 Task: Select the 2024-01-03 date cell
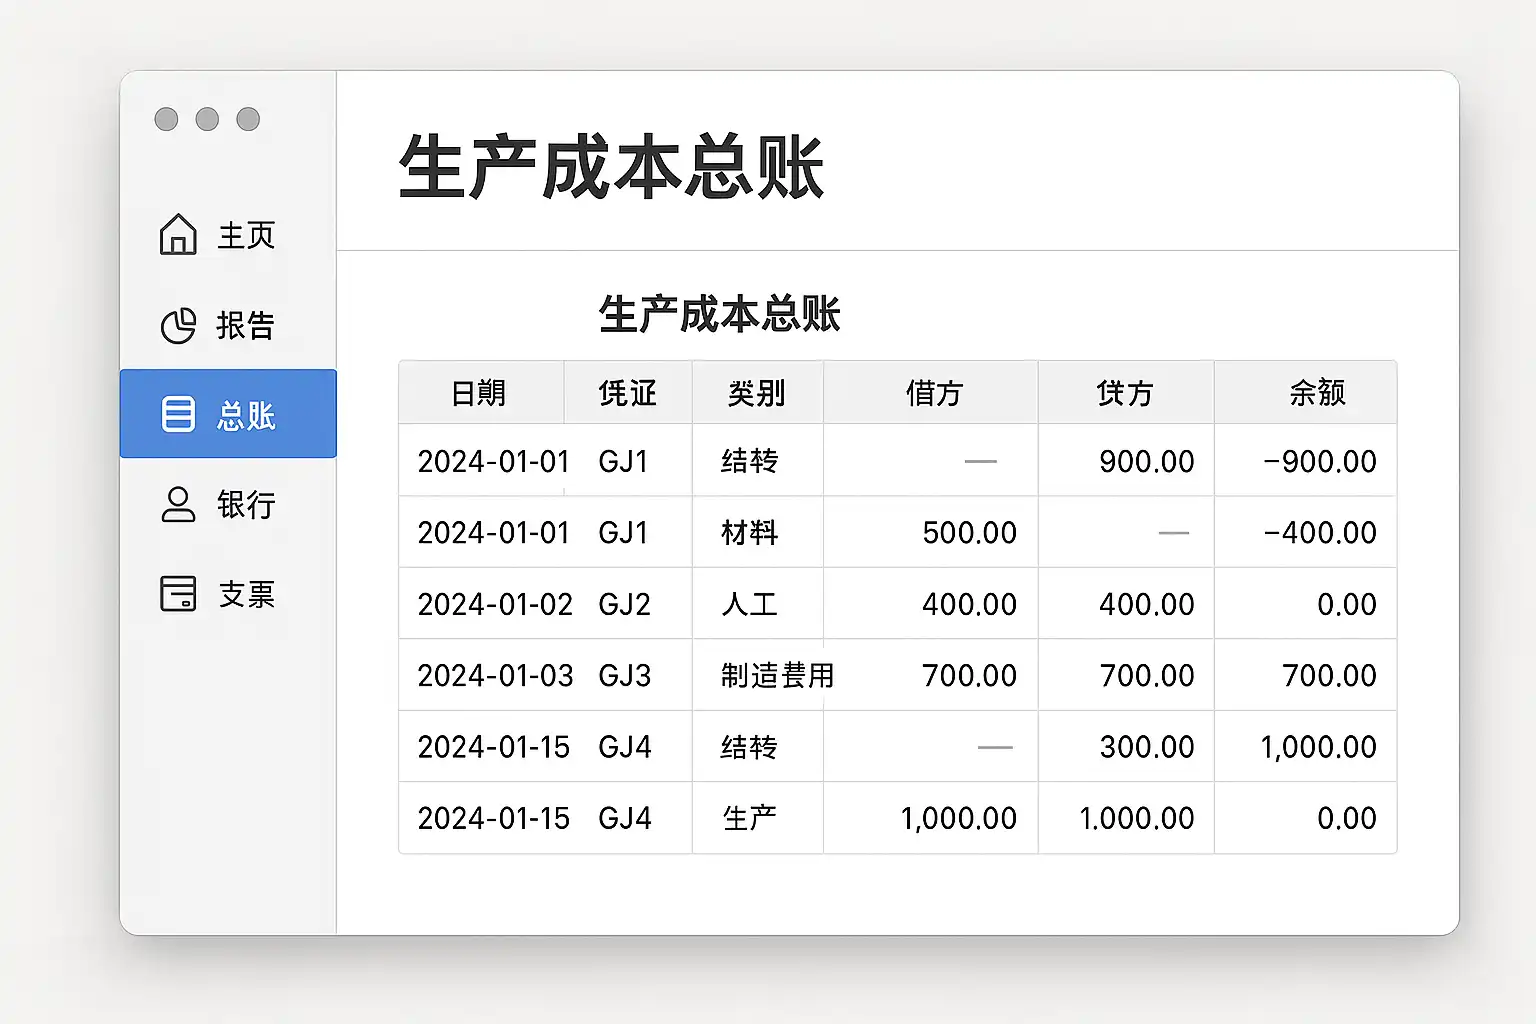[x=495, y=676]
